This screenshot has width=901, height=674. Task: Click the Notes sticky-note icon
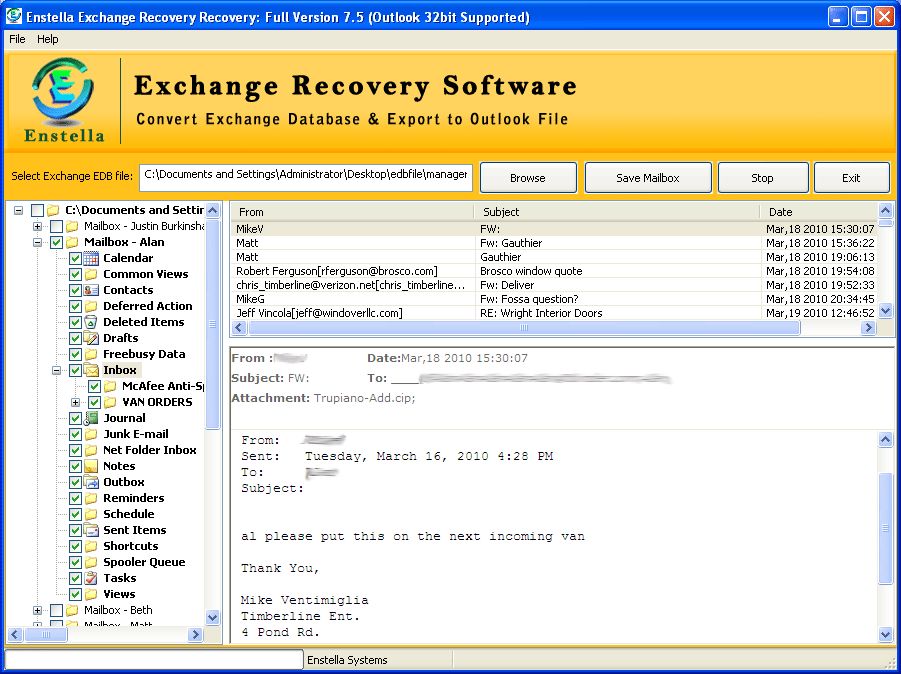tap(91, 466)
